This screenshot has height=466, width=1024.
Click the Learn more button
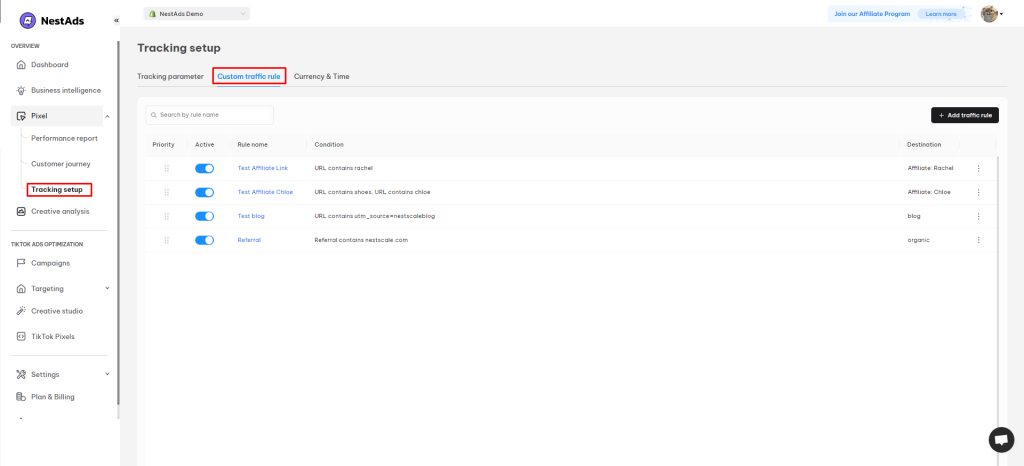click(941, 14)
